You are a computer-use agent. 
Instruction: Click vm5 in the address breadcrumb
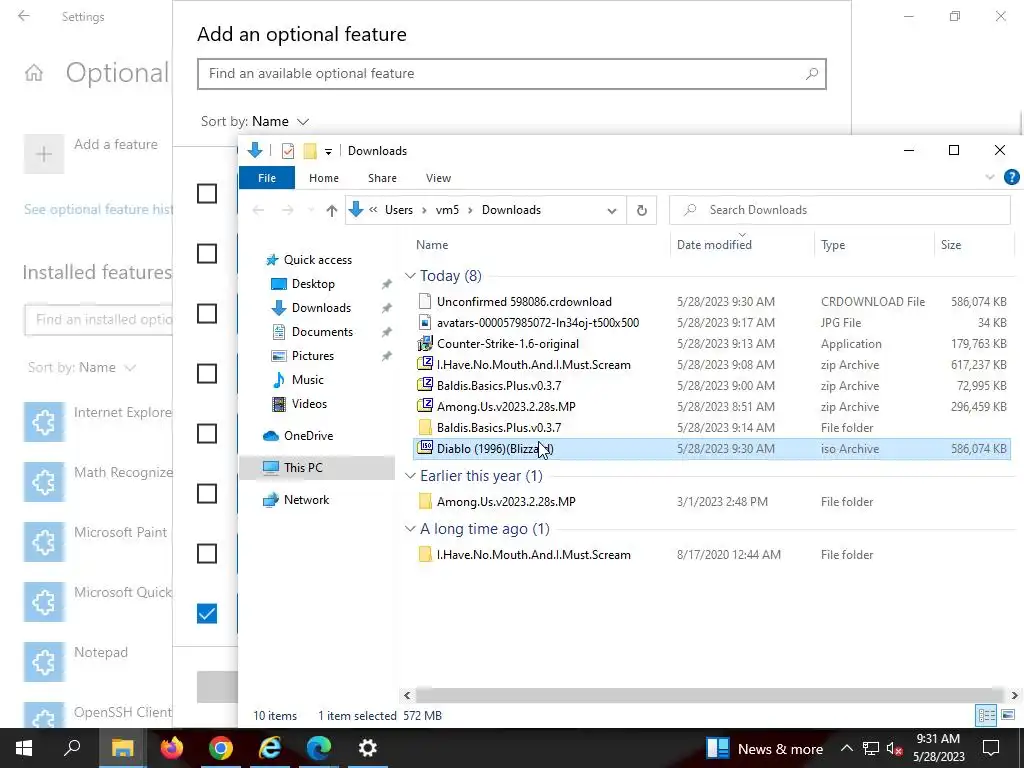[x=447, y=210]
